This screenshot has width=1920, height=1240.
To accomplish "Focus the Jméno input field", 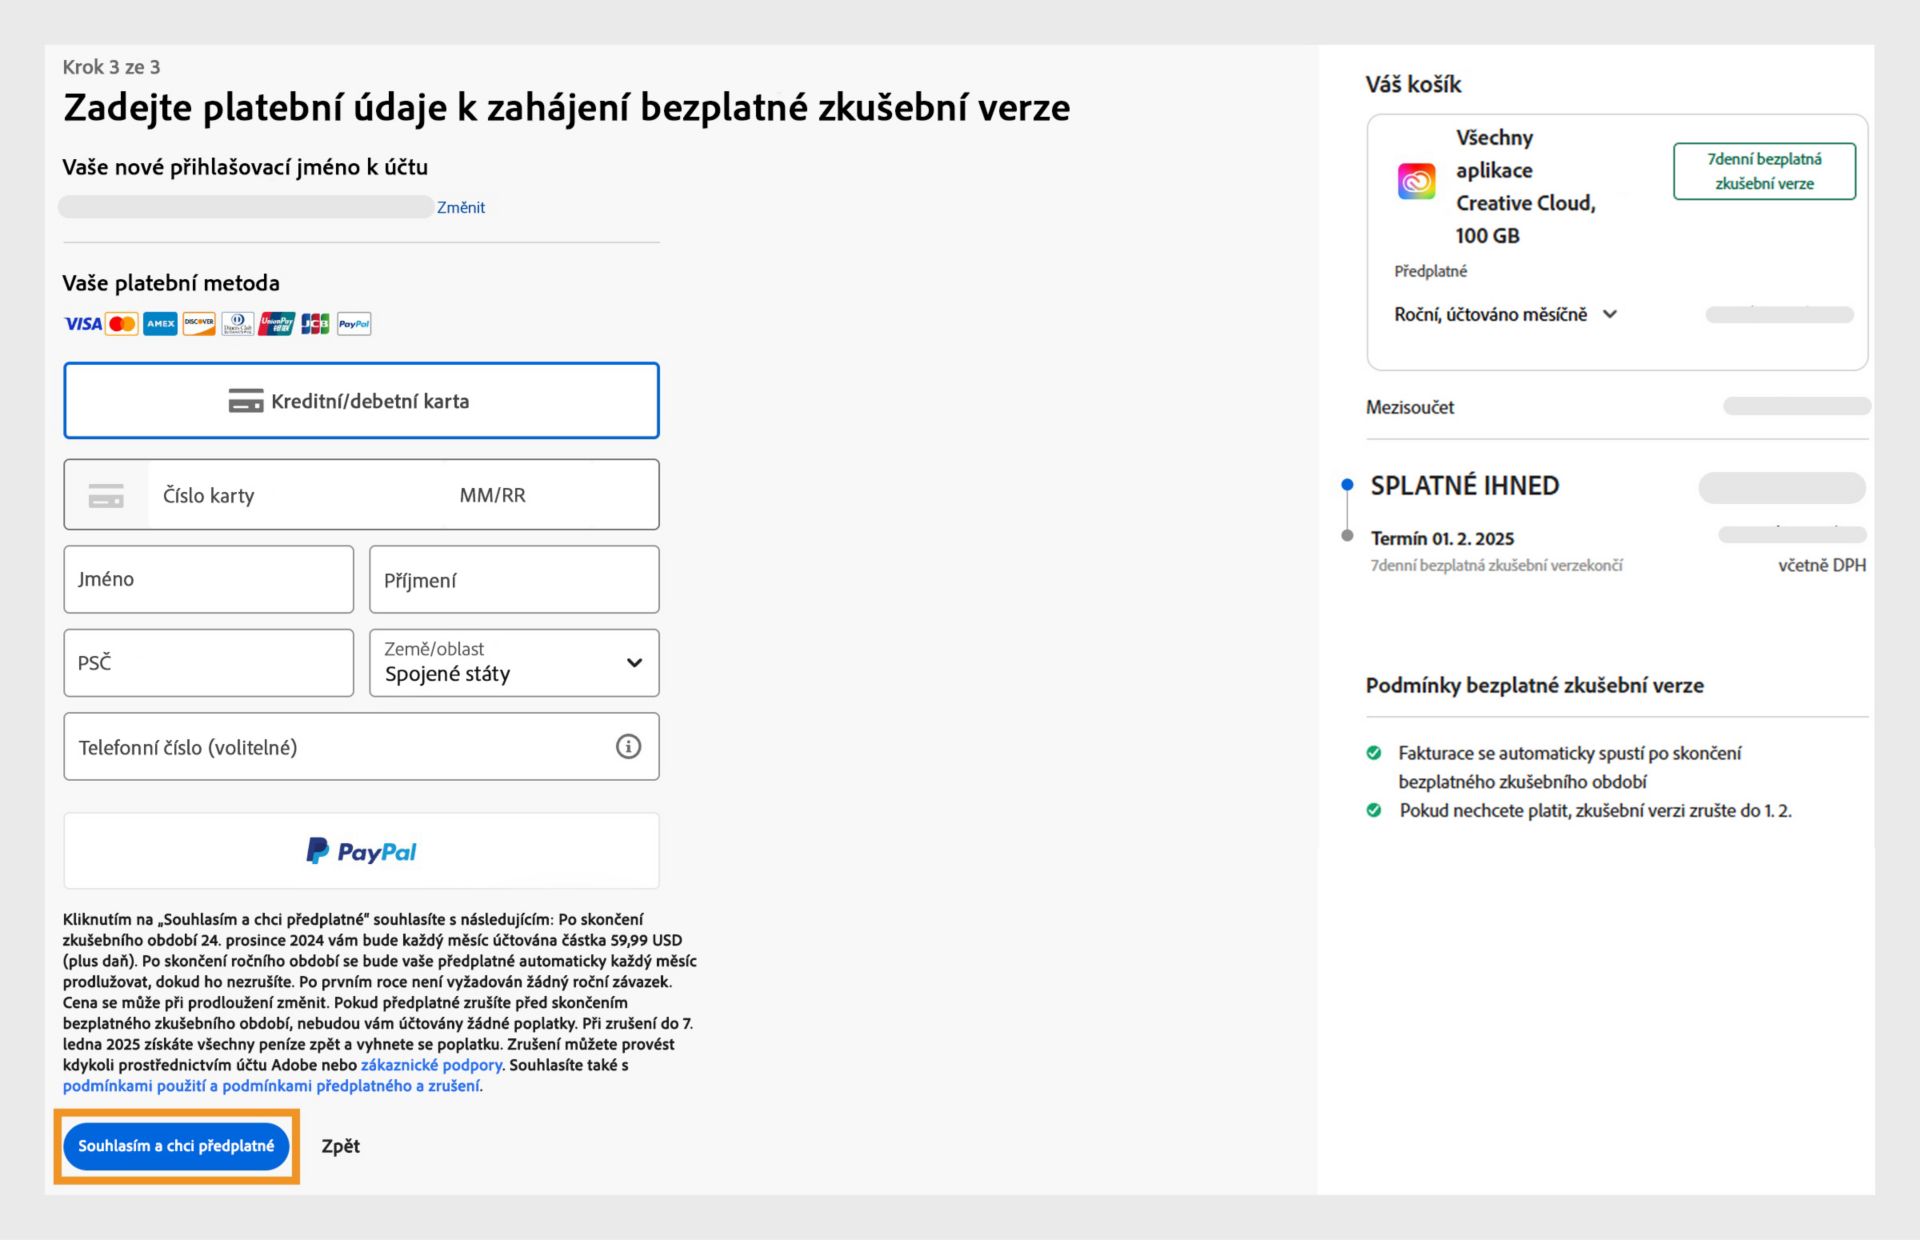I will 208,579.
